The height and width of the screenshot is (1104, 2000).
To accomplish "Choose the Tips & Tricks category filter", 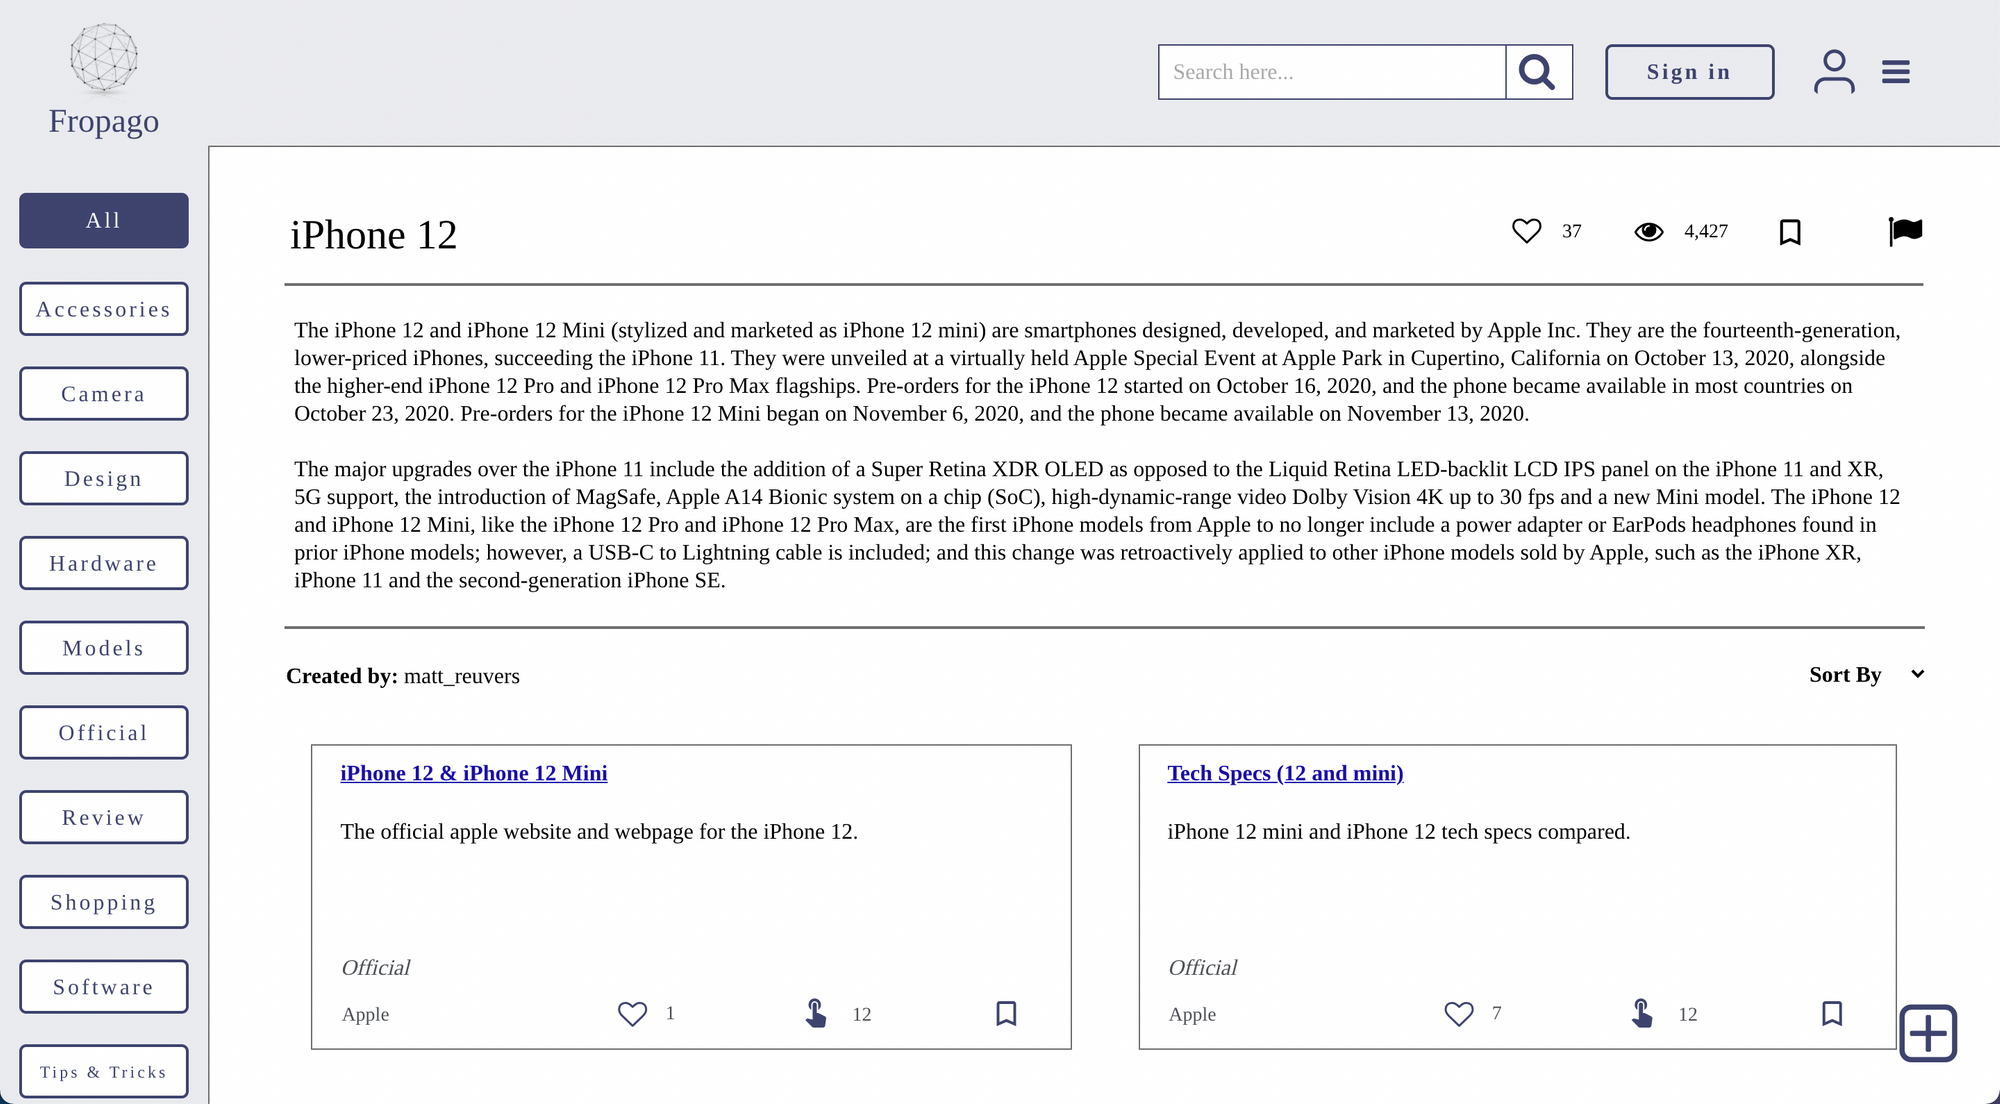I will pyautogui.click(x=104, y=1072).
